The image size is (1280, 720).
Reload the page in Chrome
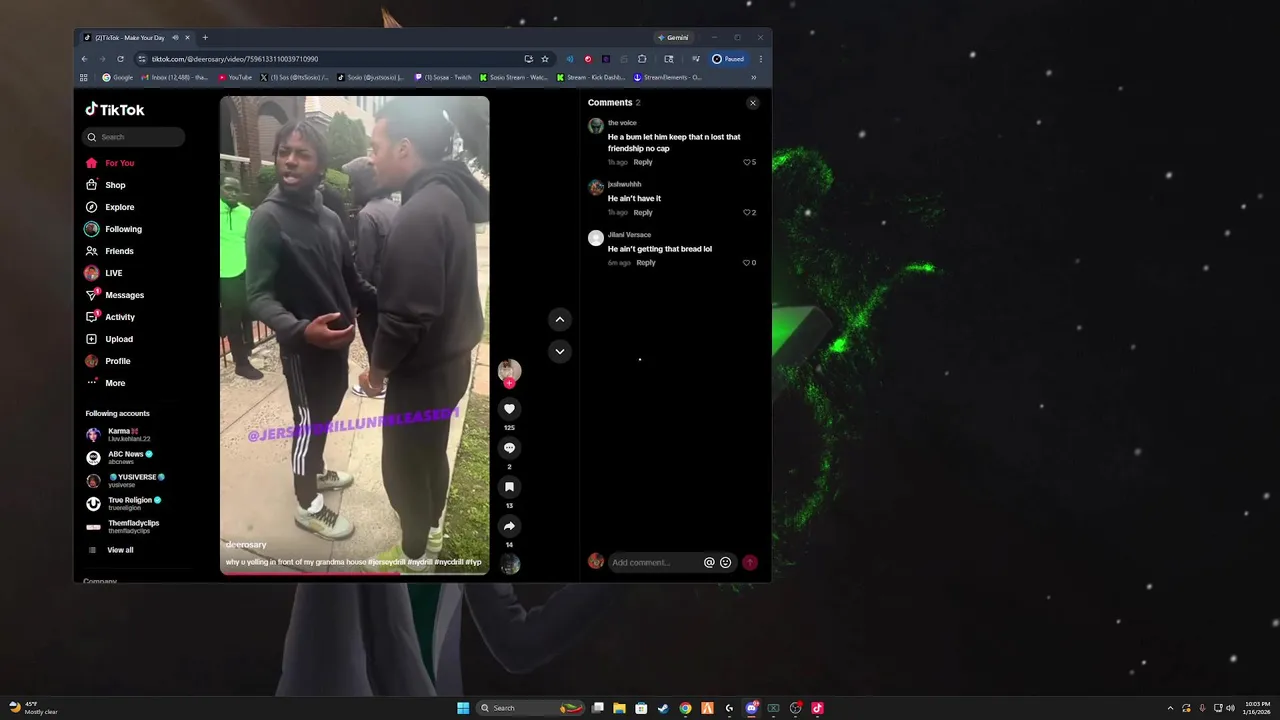tap(120, 59)
